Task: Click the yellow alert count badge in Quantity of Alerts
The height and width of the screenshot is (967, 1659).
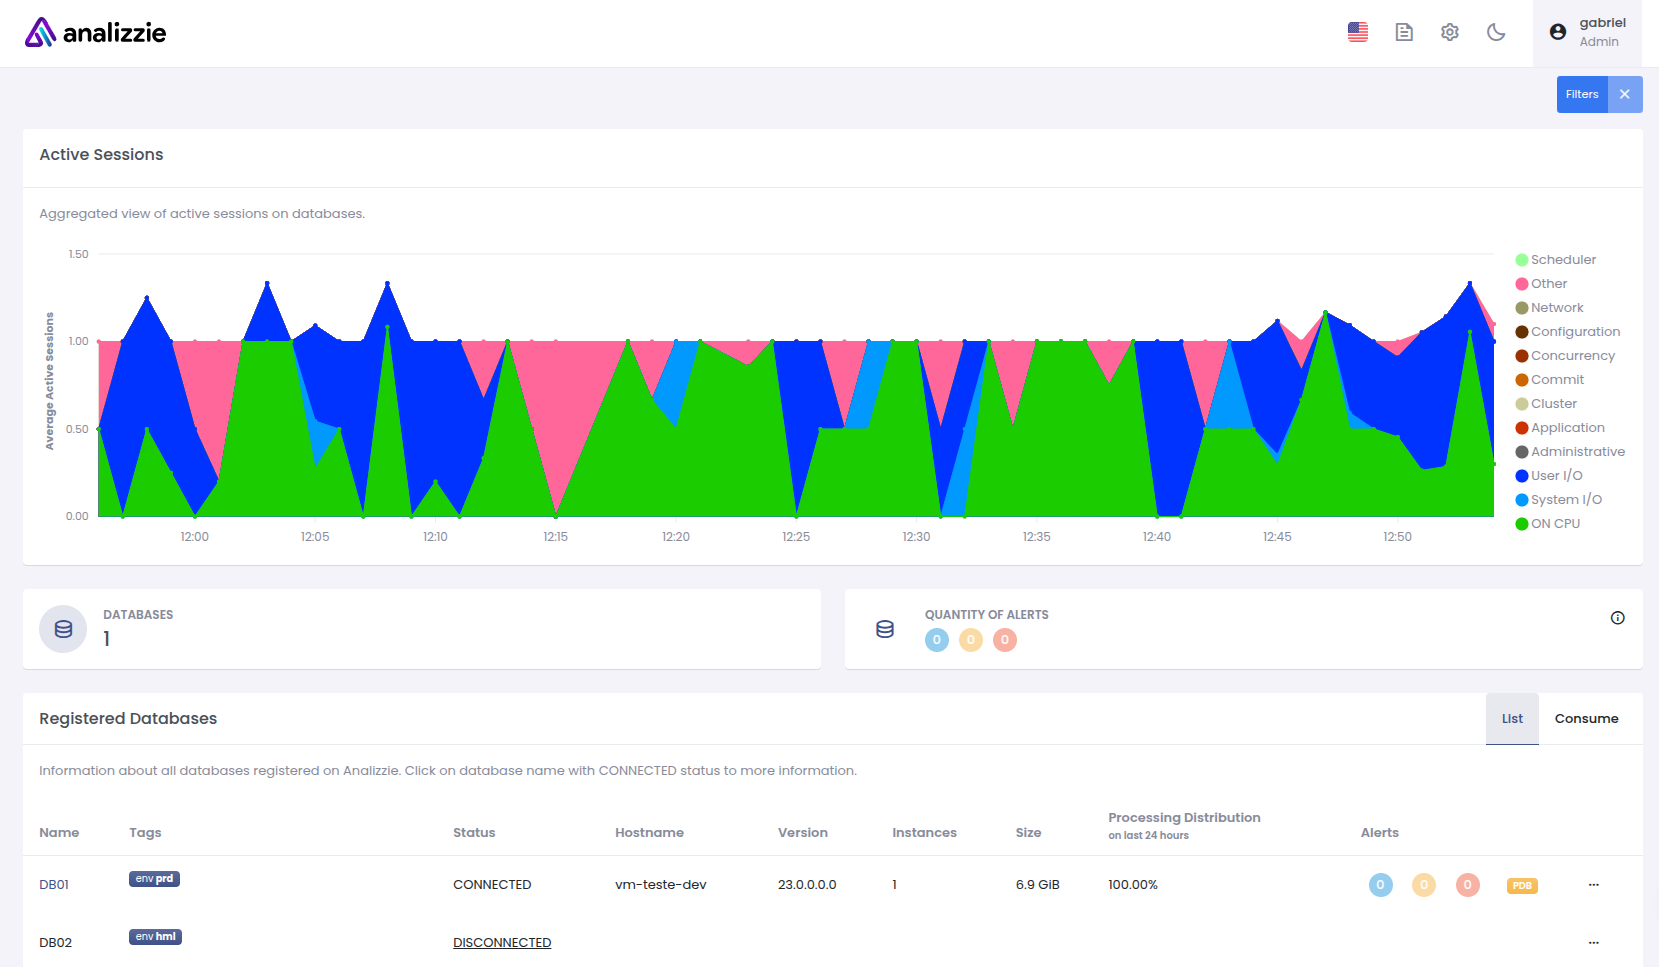Action: [971, 640]
